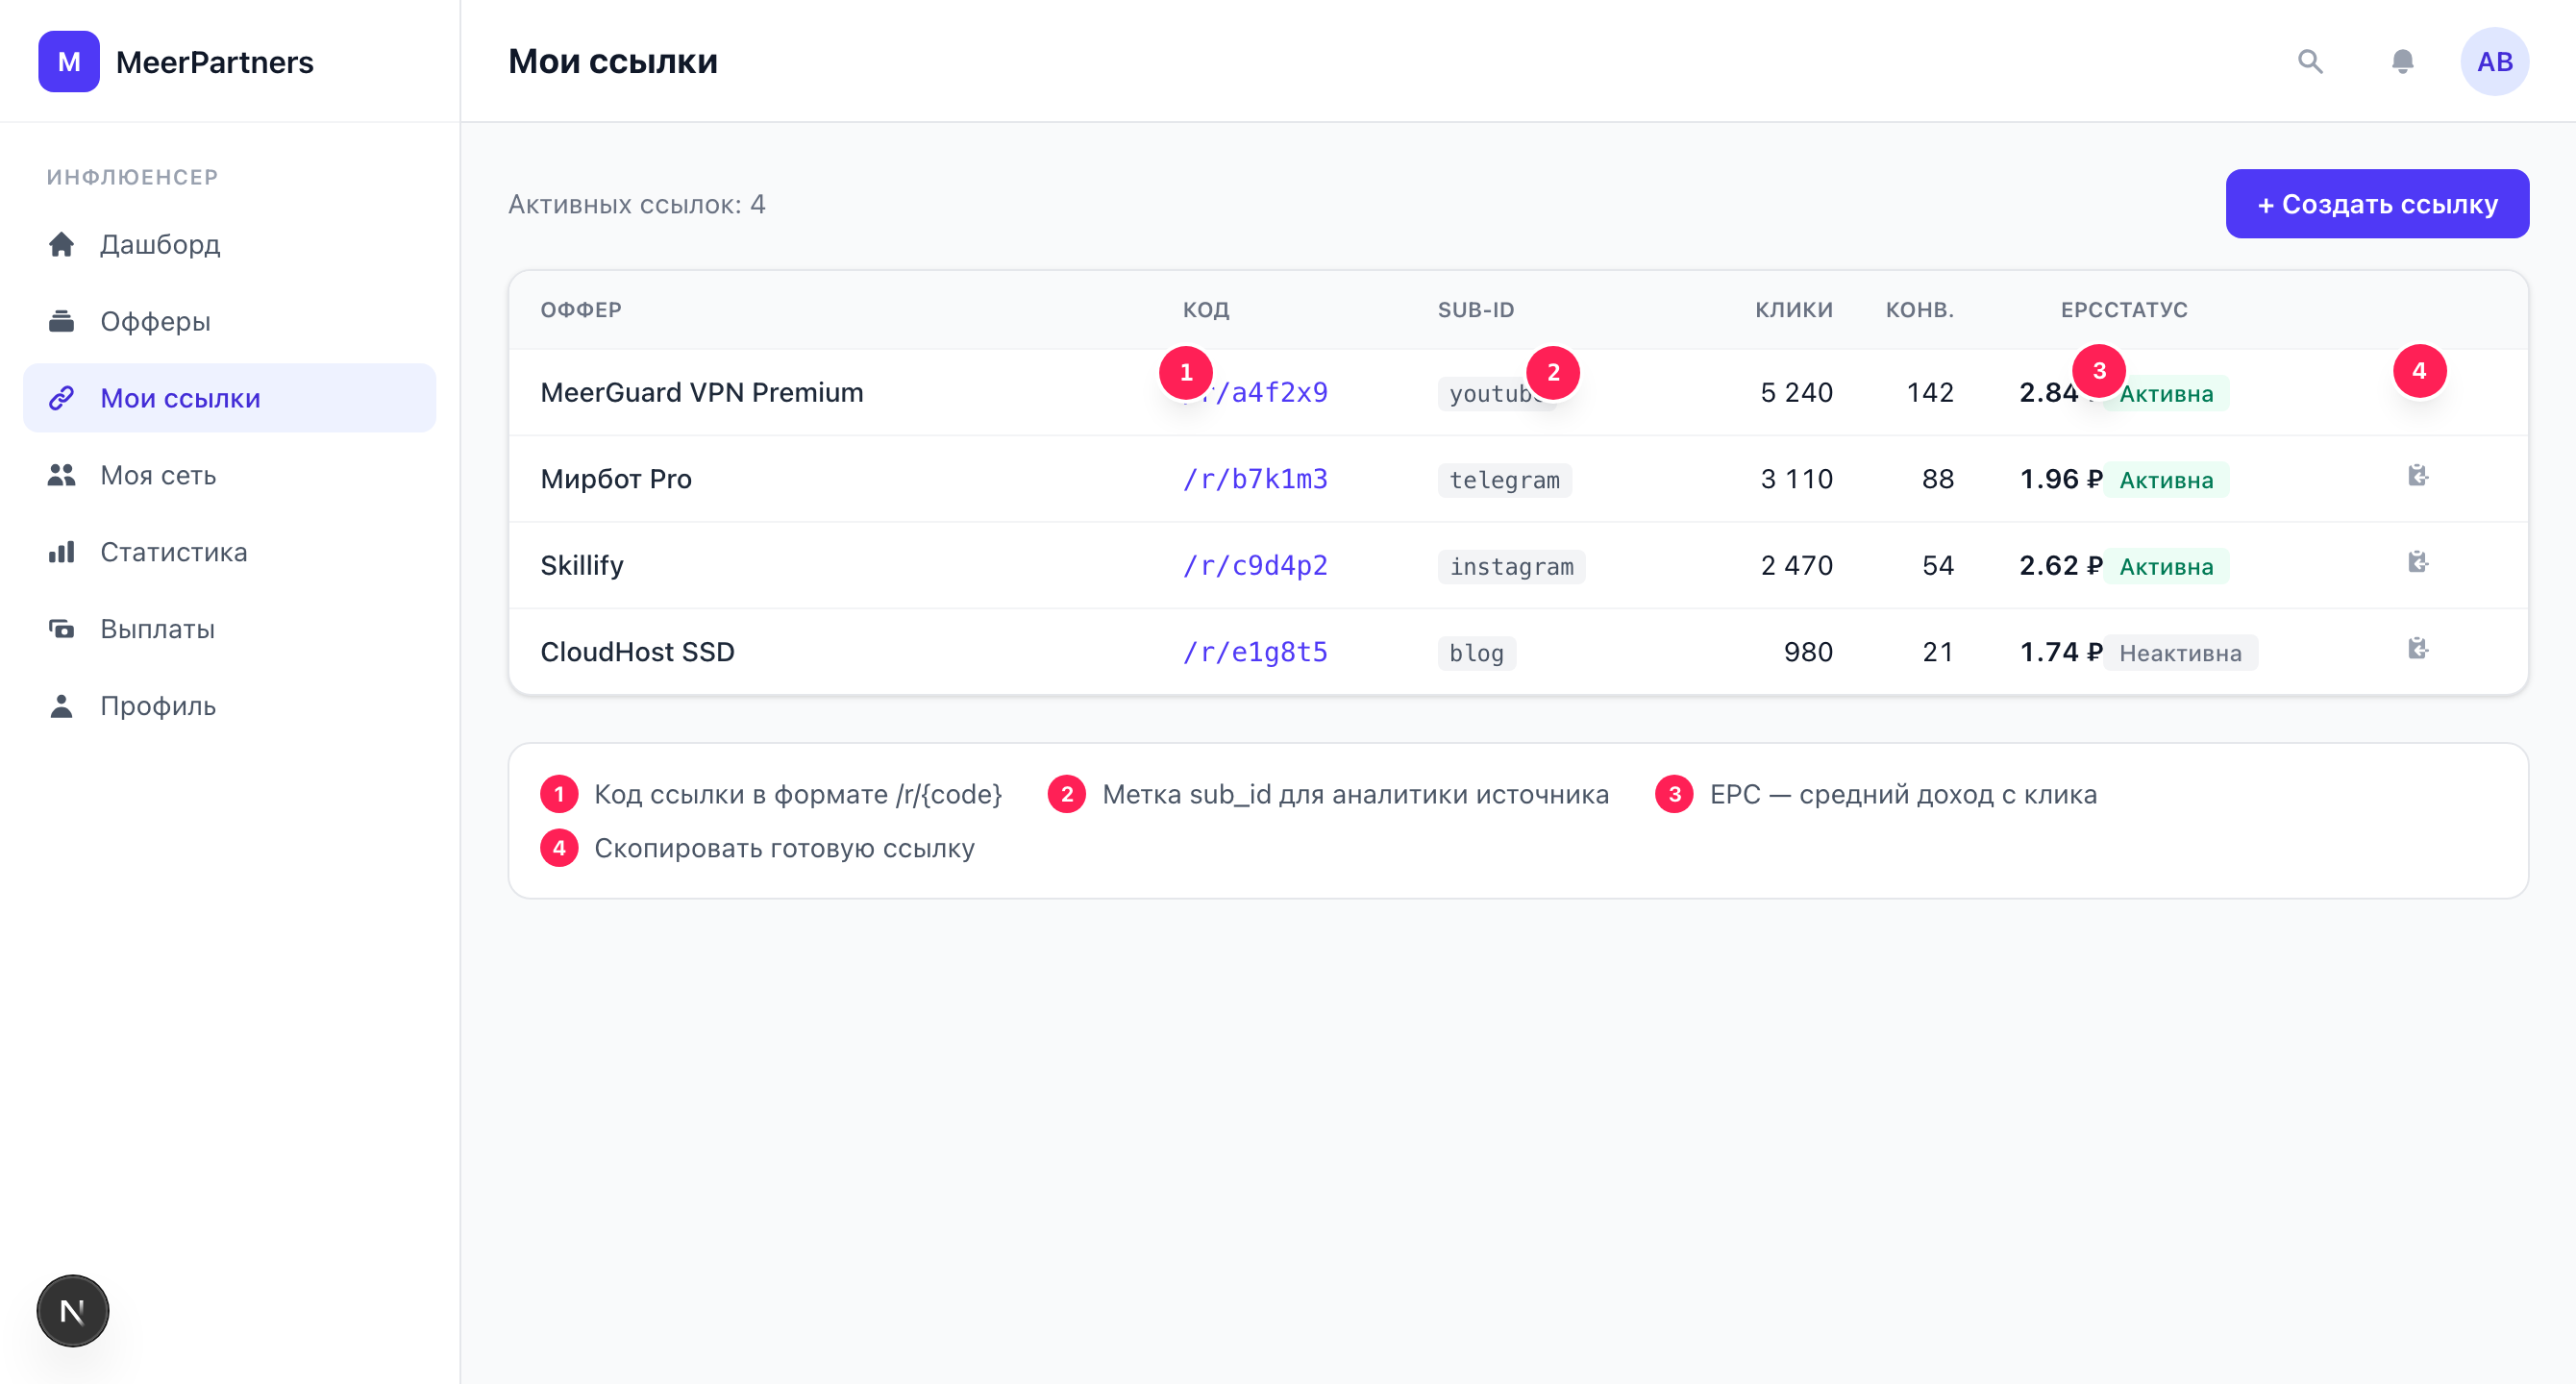Click the 980 clicks value
Viewport: 2576px width, 1384px height.
(1808, 652)
